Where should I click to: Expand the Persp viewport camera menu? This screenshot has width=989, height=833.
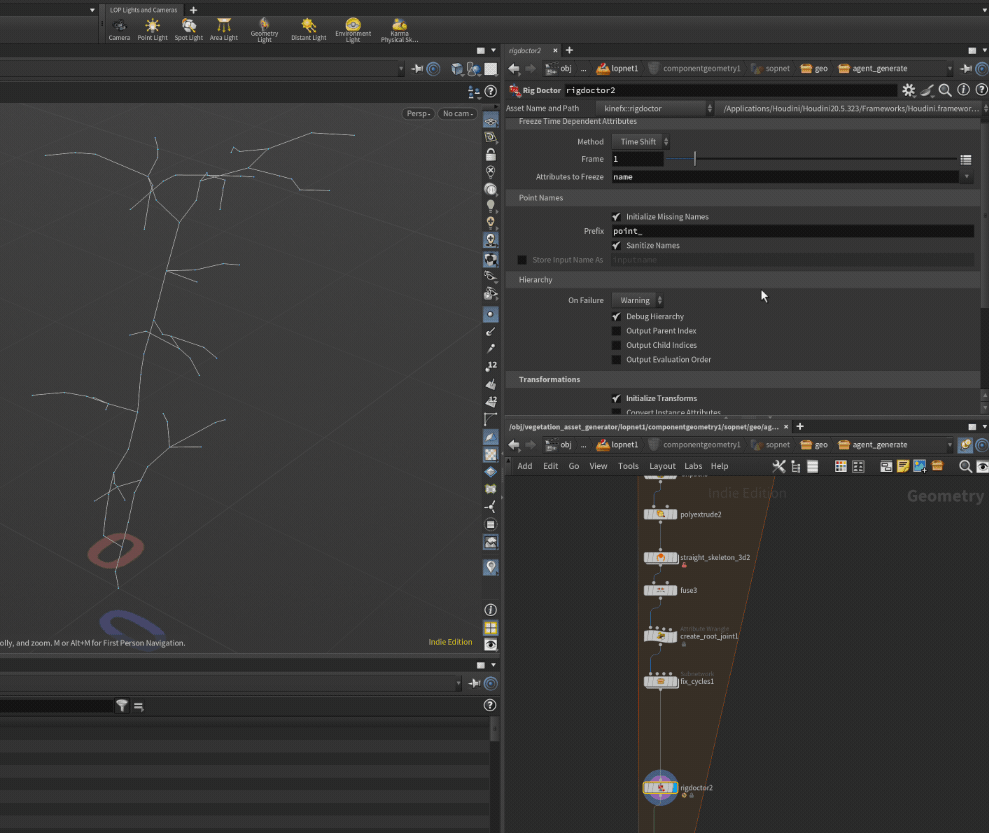click(x=419, y=113)
